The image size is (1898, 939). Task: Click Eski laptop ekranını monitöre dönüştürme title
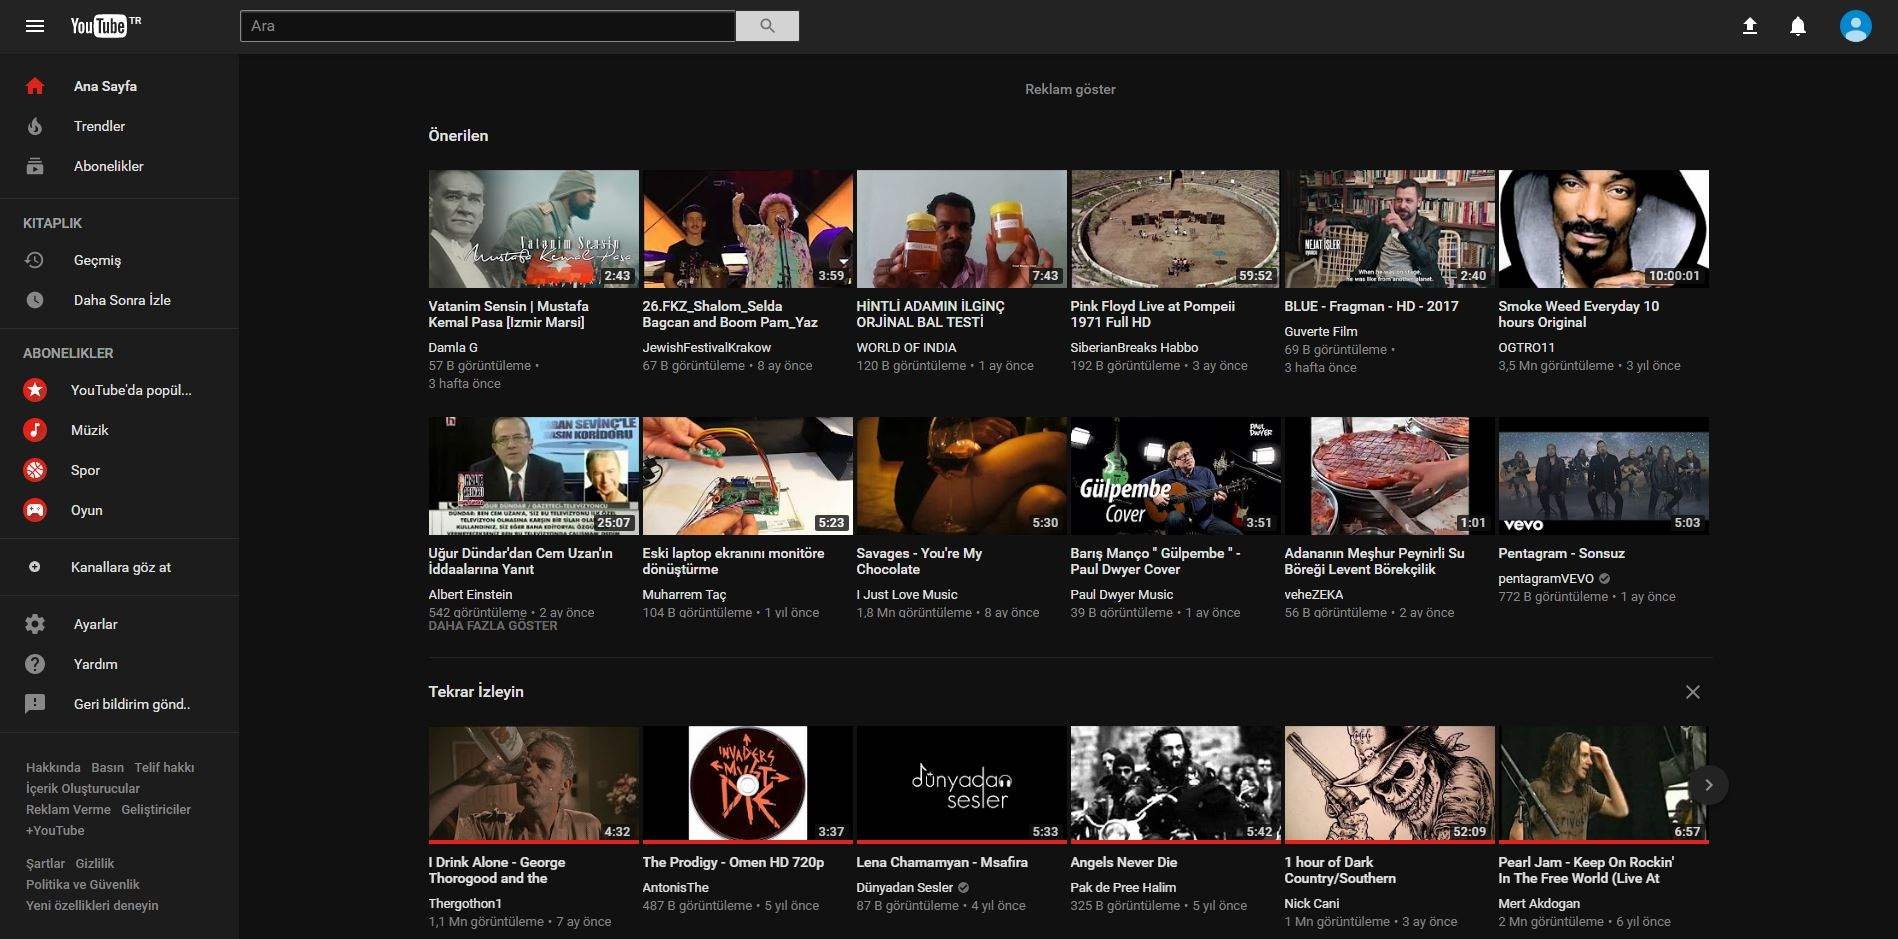pos(733,561)
